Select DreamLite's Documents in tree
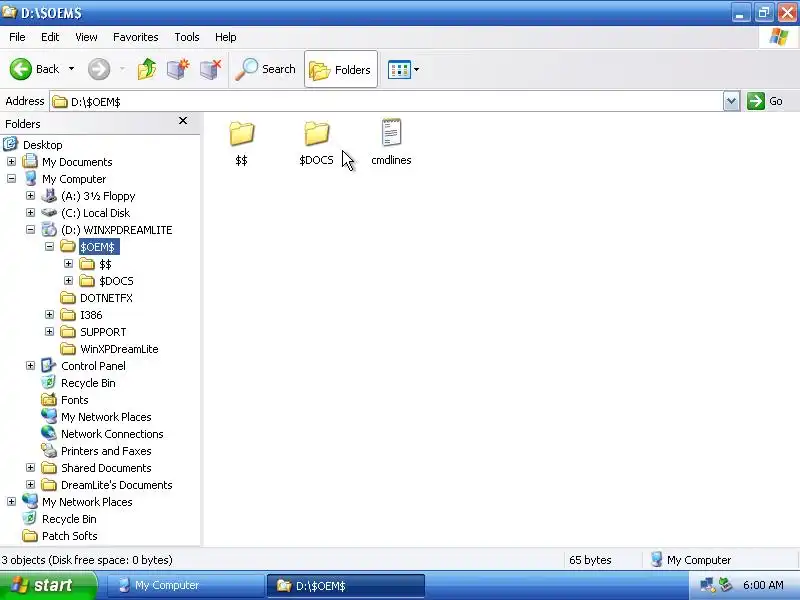 pyautogui.click(x=117, y=485)
